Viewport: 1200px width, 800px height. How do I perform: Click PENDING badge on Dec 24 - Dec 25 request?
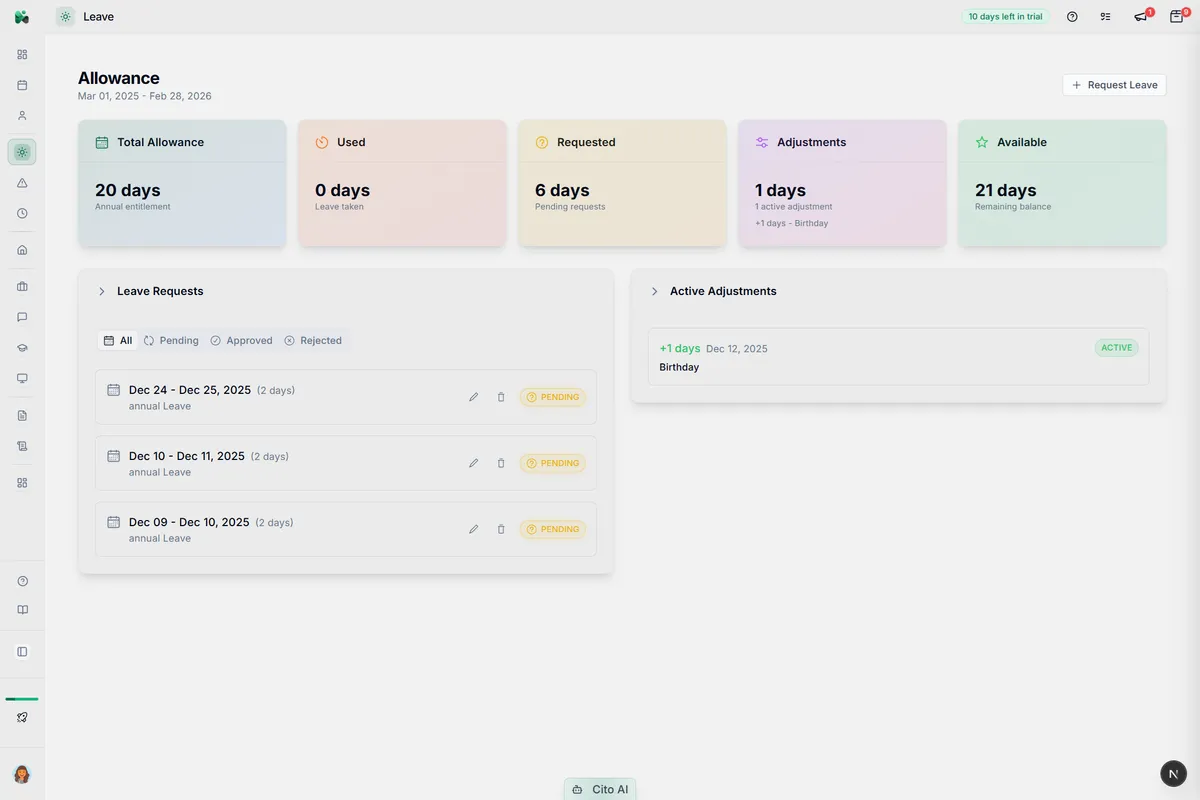(552, 397)
